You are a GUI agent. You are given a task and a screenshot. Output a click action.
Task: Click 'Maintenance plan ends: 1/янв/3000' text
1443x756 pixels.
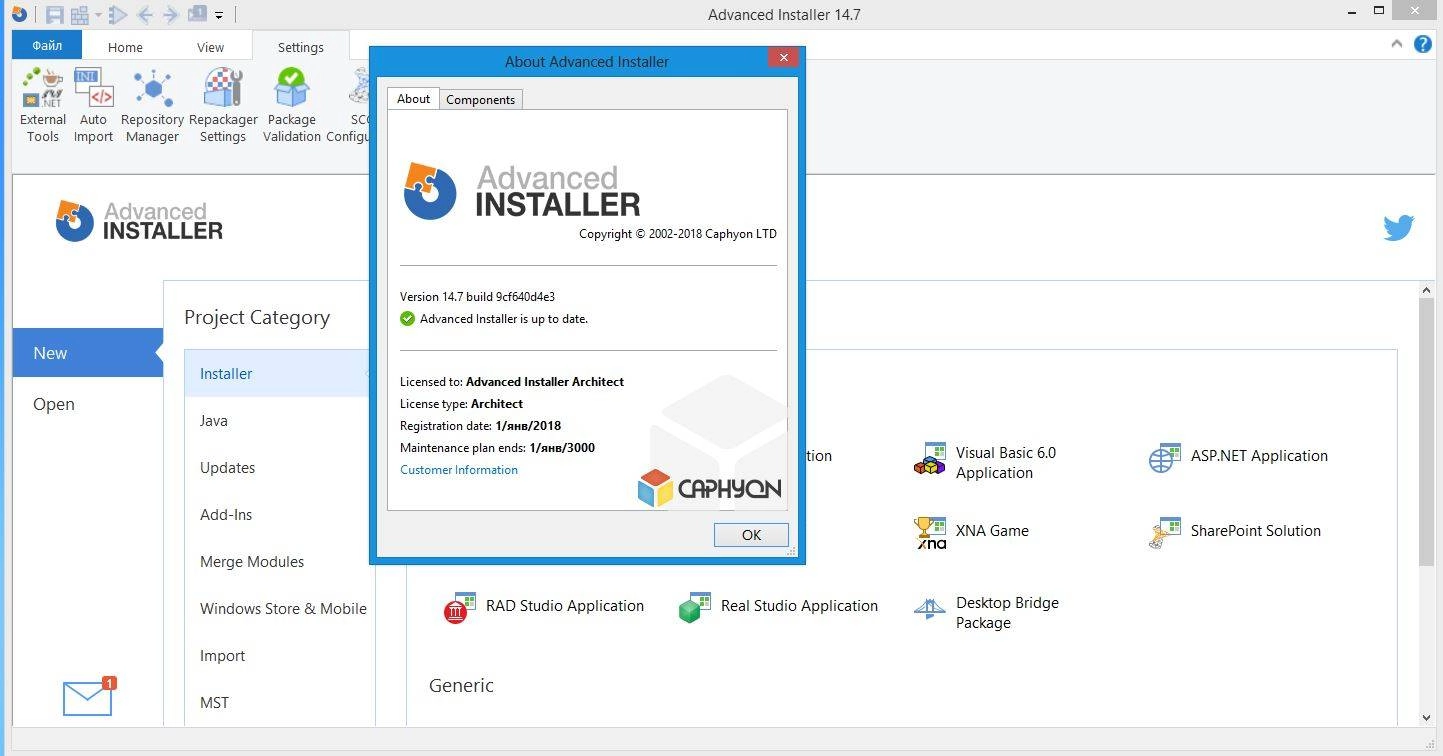[497, 448]
